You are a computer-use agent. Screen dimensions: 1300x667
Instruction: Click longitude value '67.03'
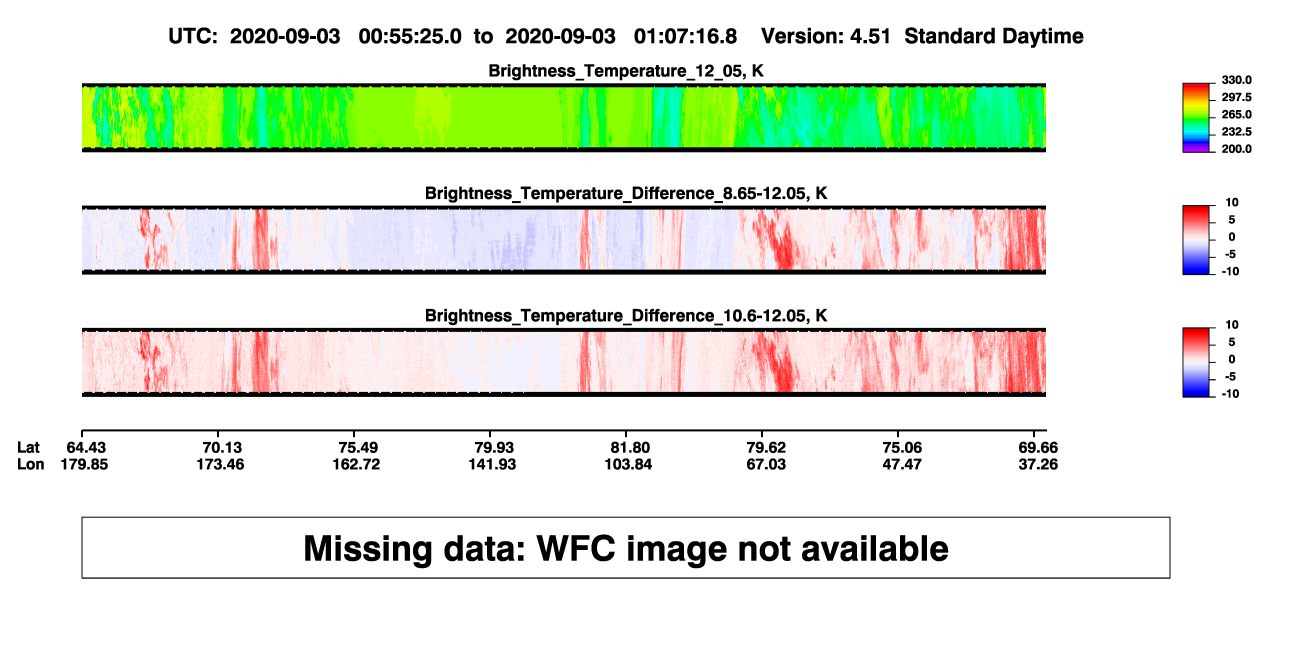(766, 465)
